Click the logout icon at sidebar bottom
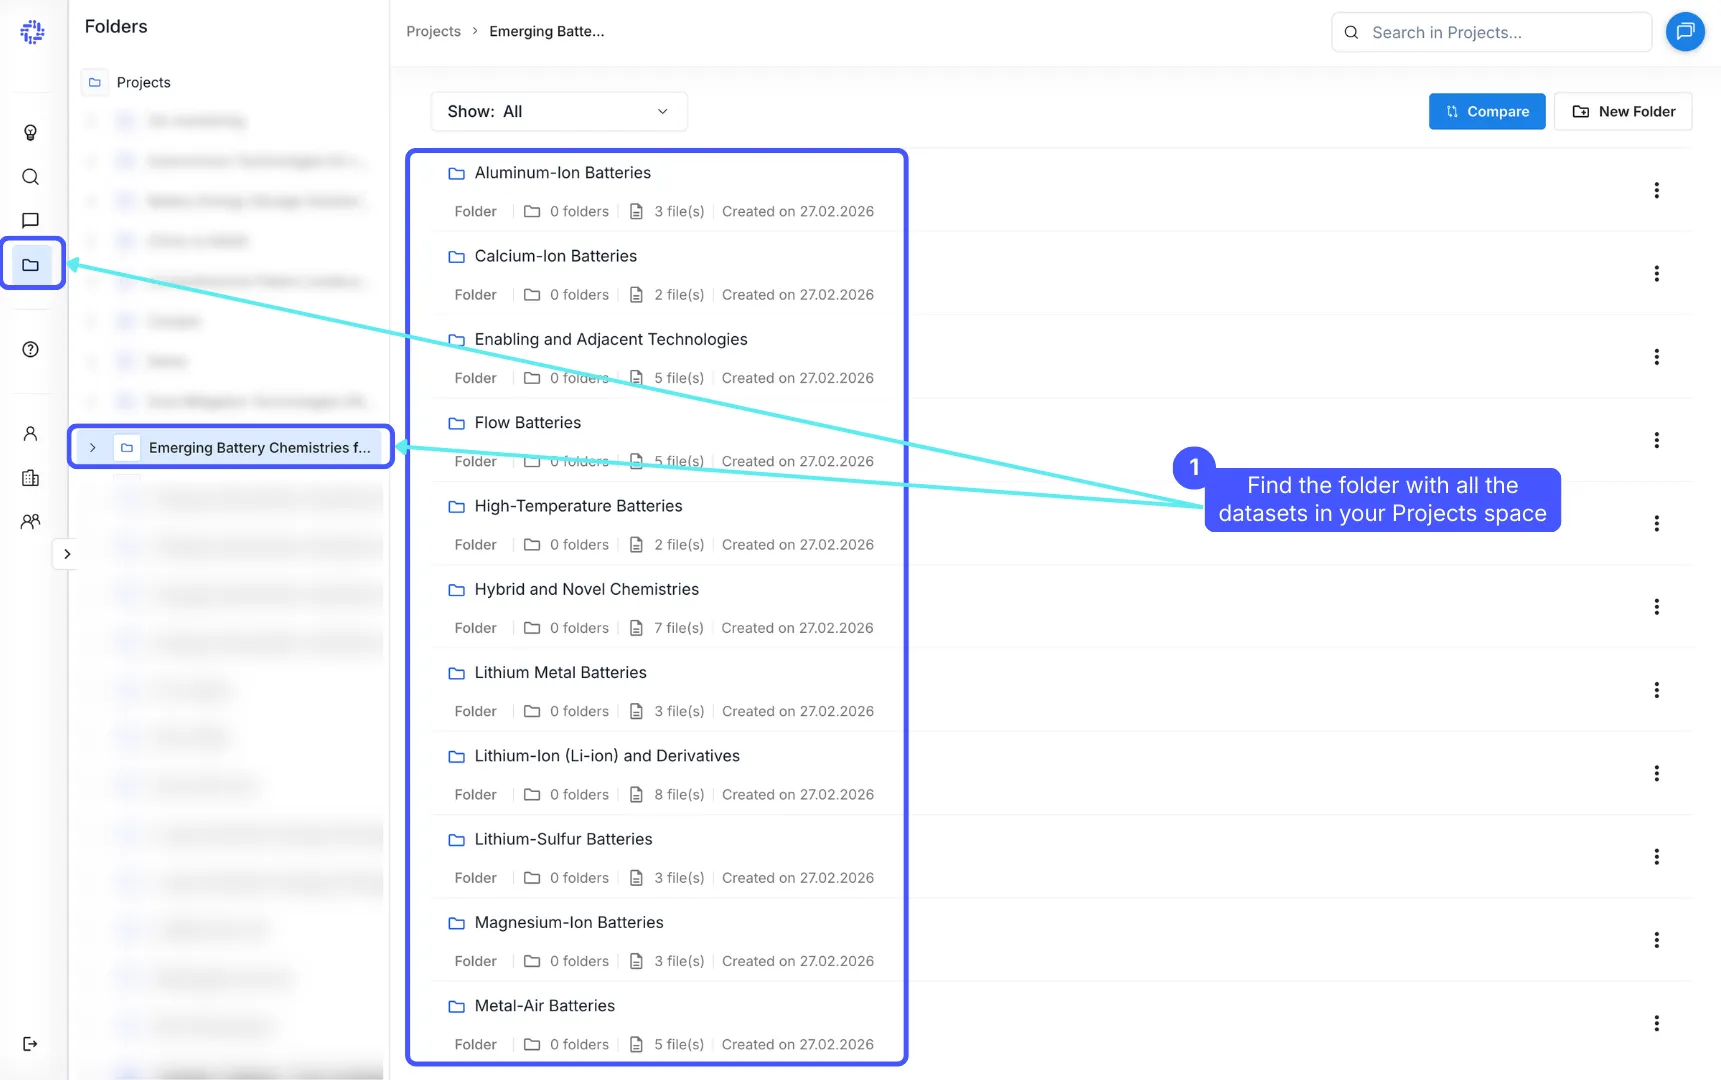The height and width of the screenshot is (1080, 1721). [30, 1044]
